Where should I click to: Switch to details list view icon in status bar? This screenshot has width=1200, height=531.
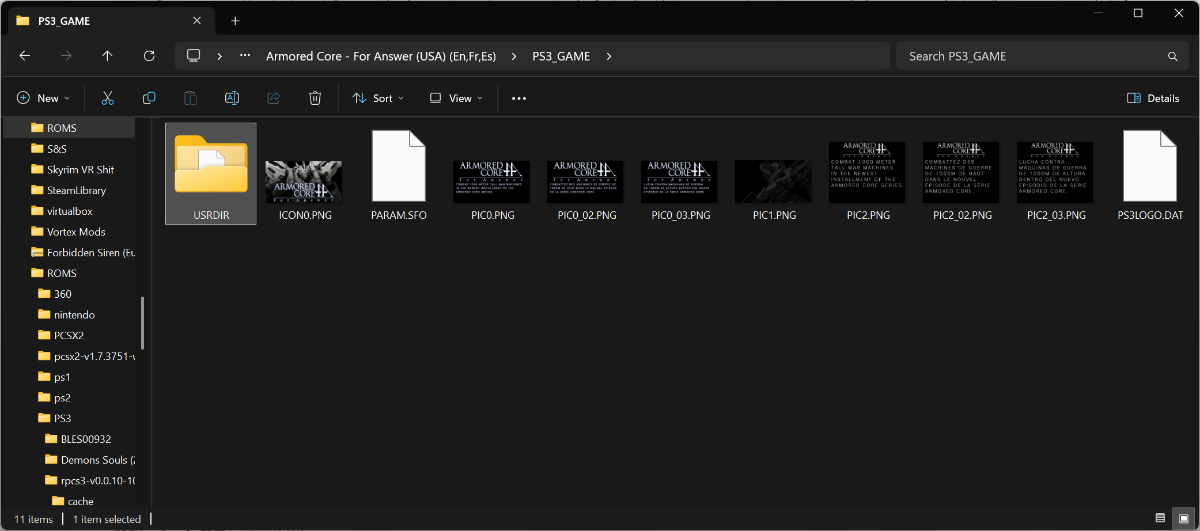1160,518
